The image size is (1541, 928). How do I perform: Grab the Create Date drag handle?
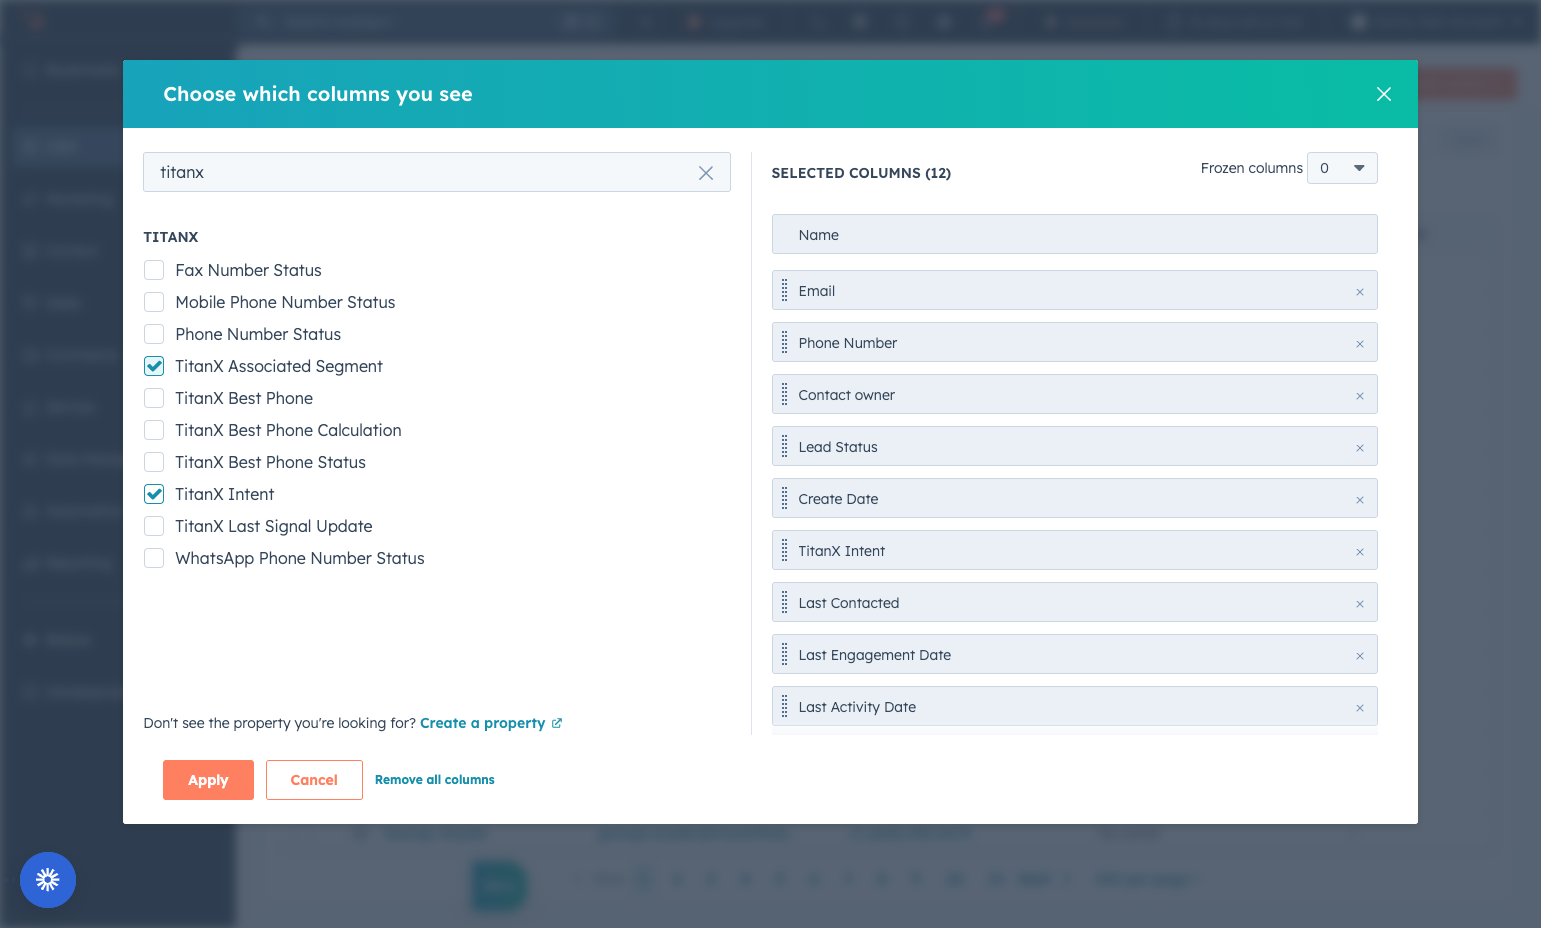point(784,499)
